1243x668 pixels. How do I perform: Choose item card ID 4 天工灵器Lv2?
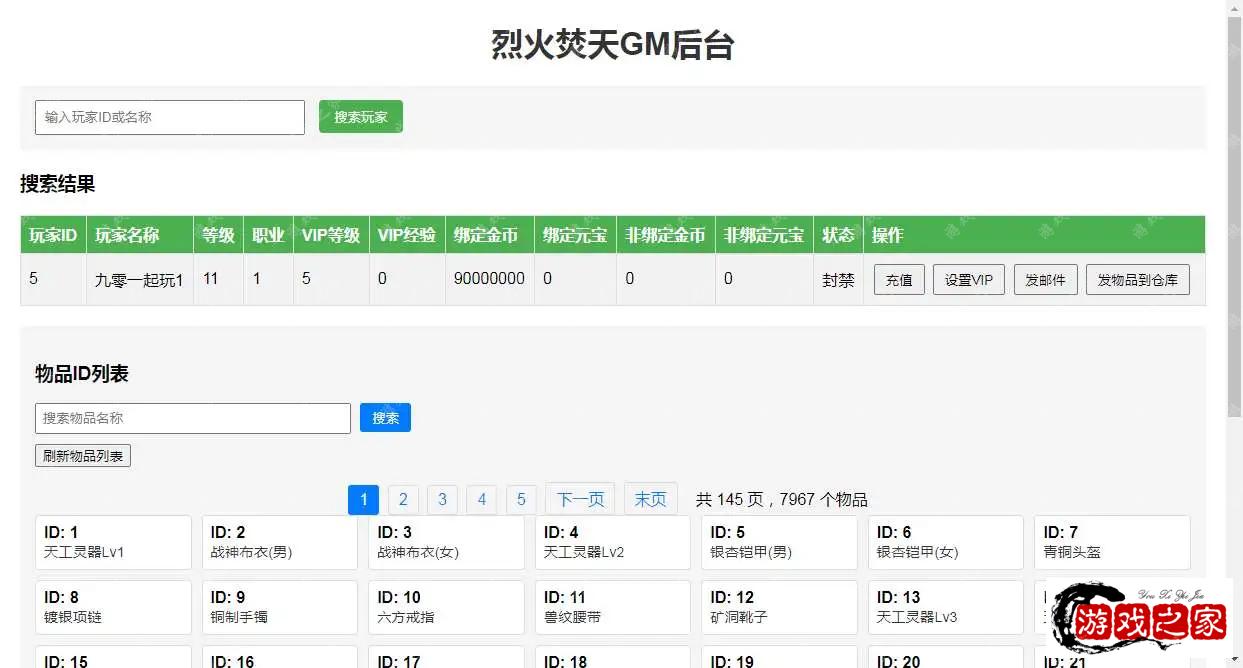[612, 542]
